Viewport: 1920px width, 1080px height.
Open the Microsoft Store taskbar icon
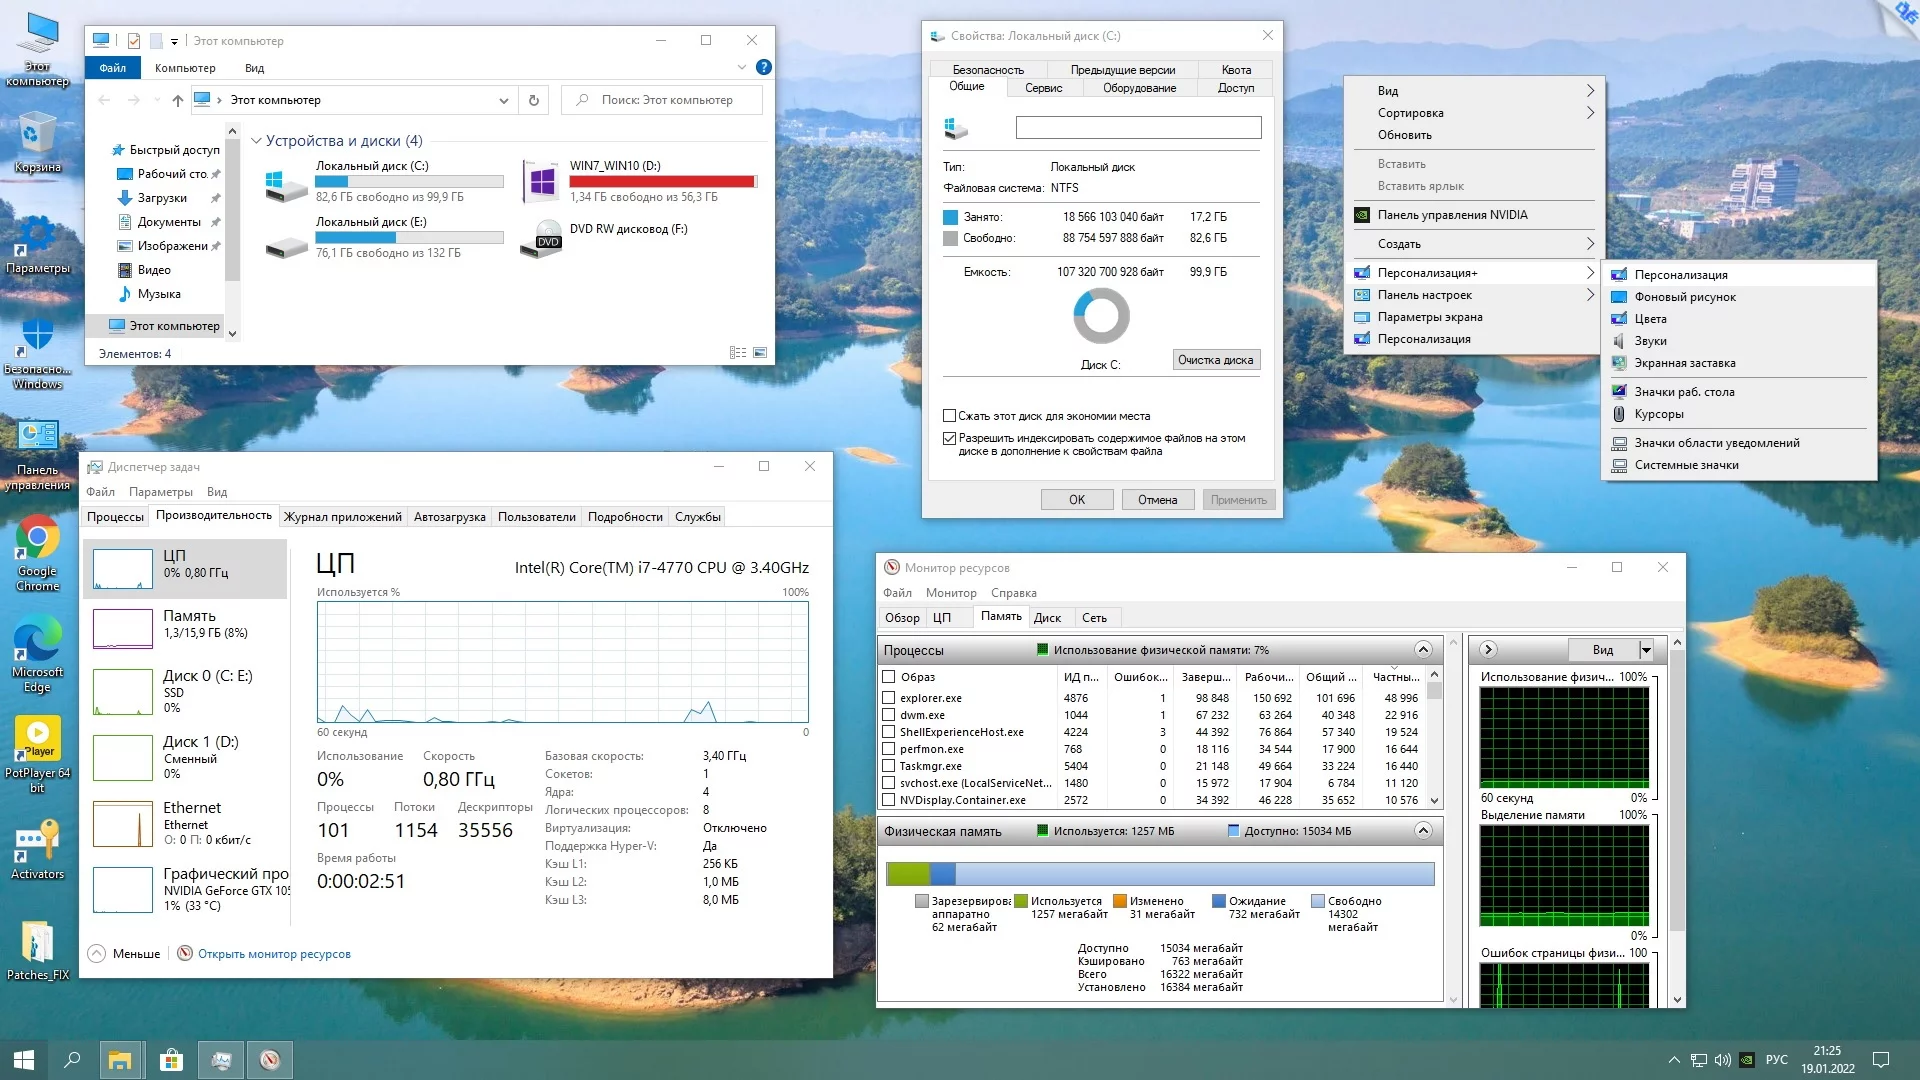171,1060
